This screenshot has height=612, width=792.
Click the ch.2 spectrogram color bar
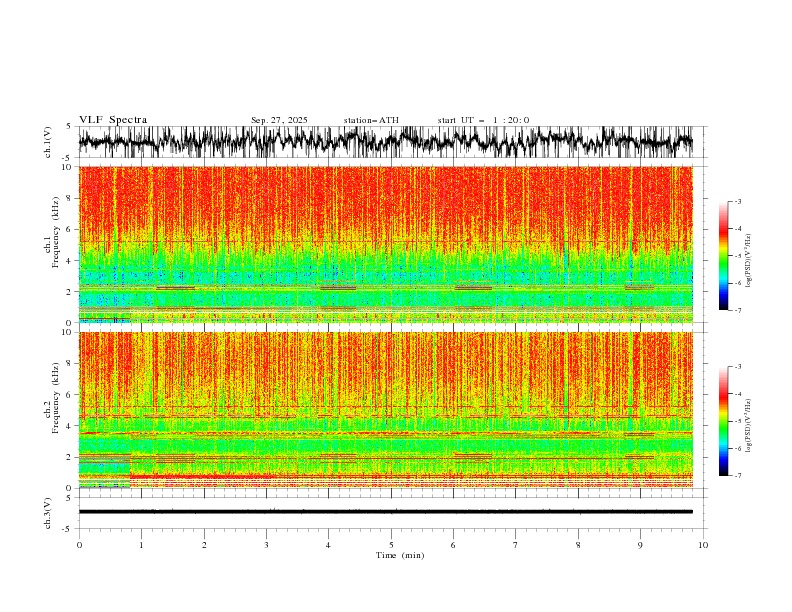pos(723,421)
